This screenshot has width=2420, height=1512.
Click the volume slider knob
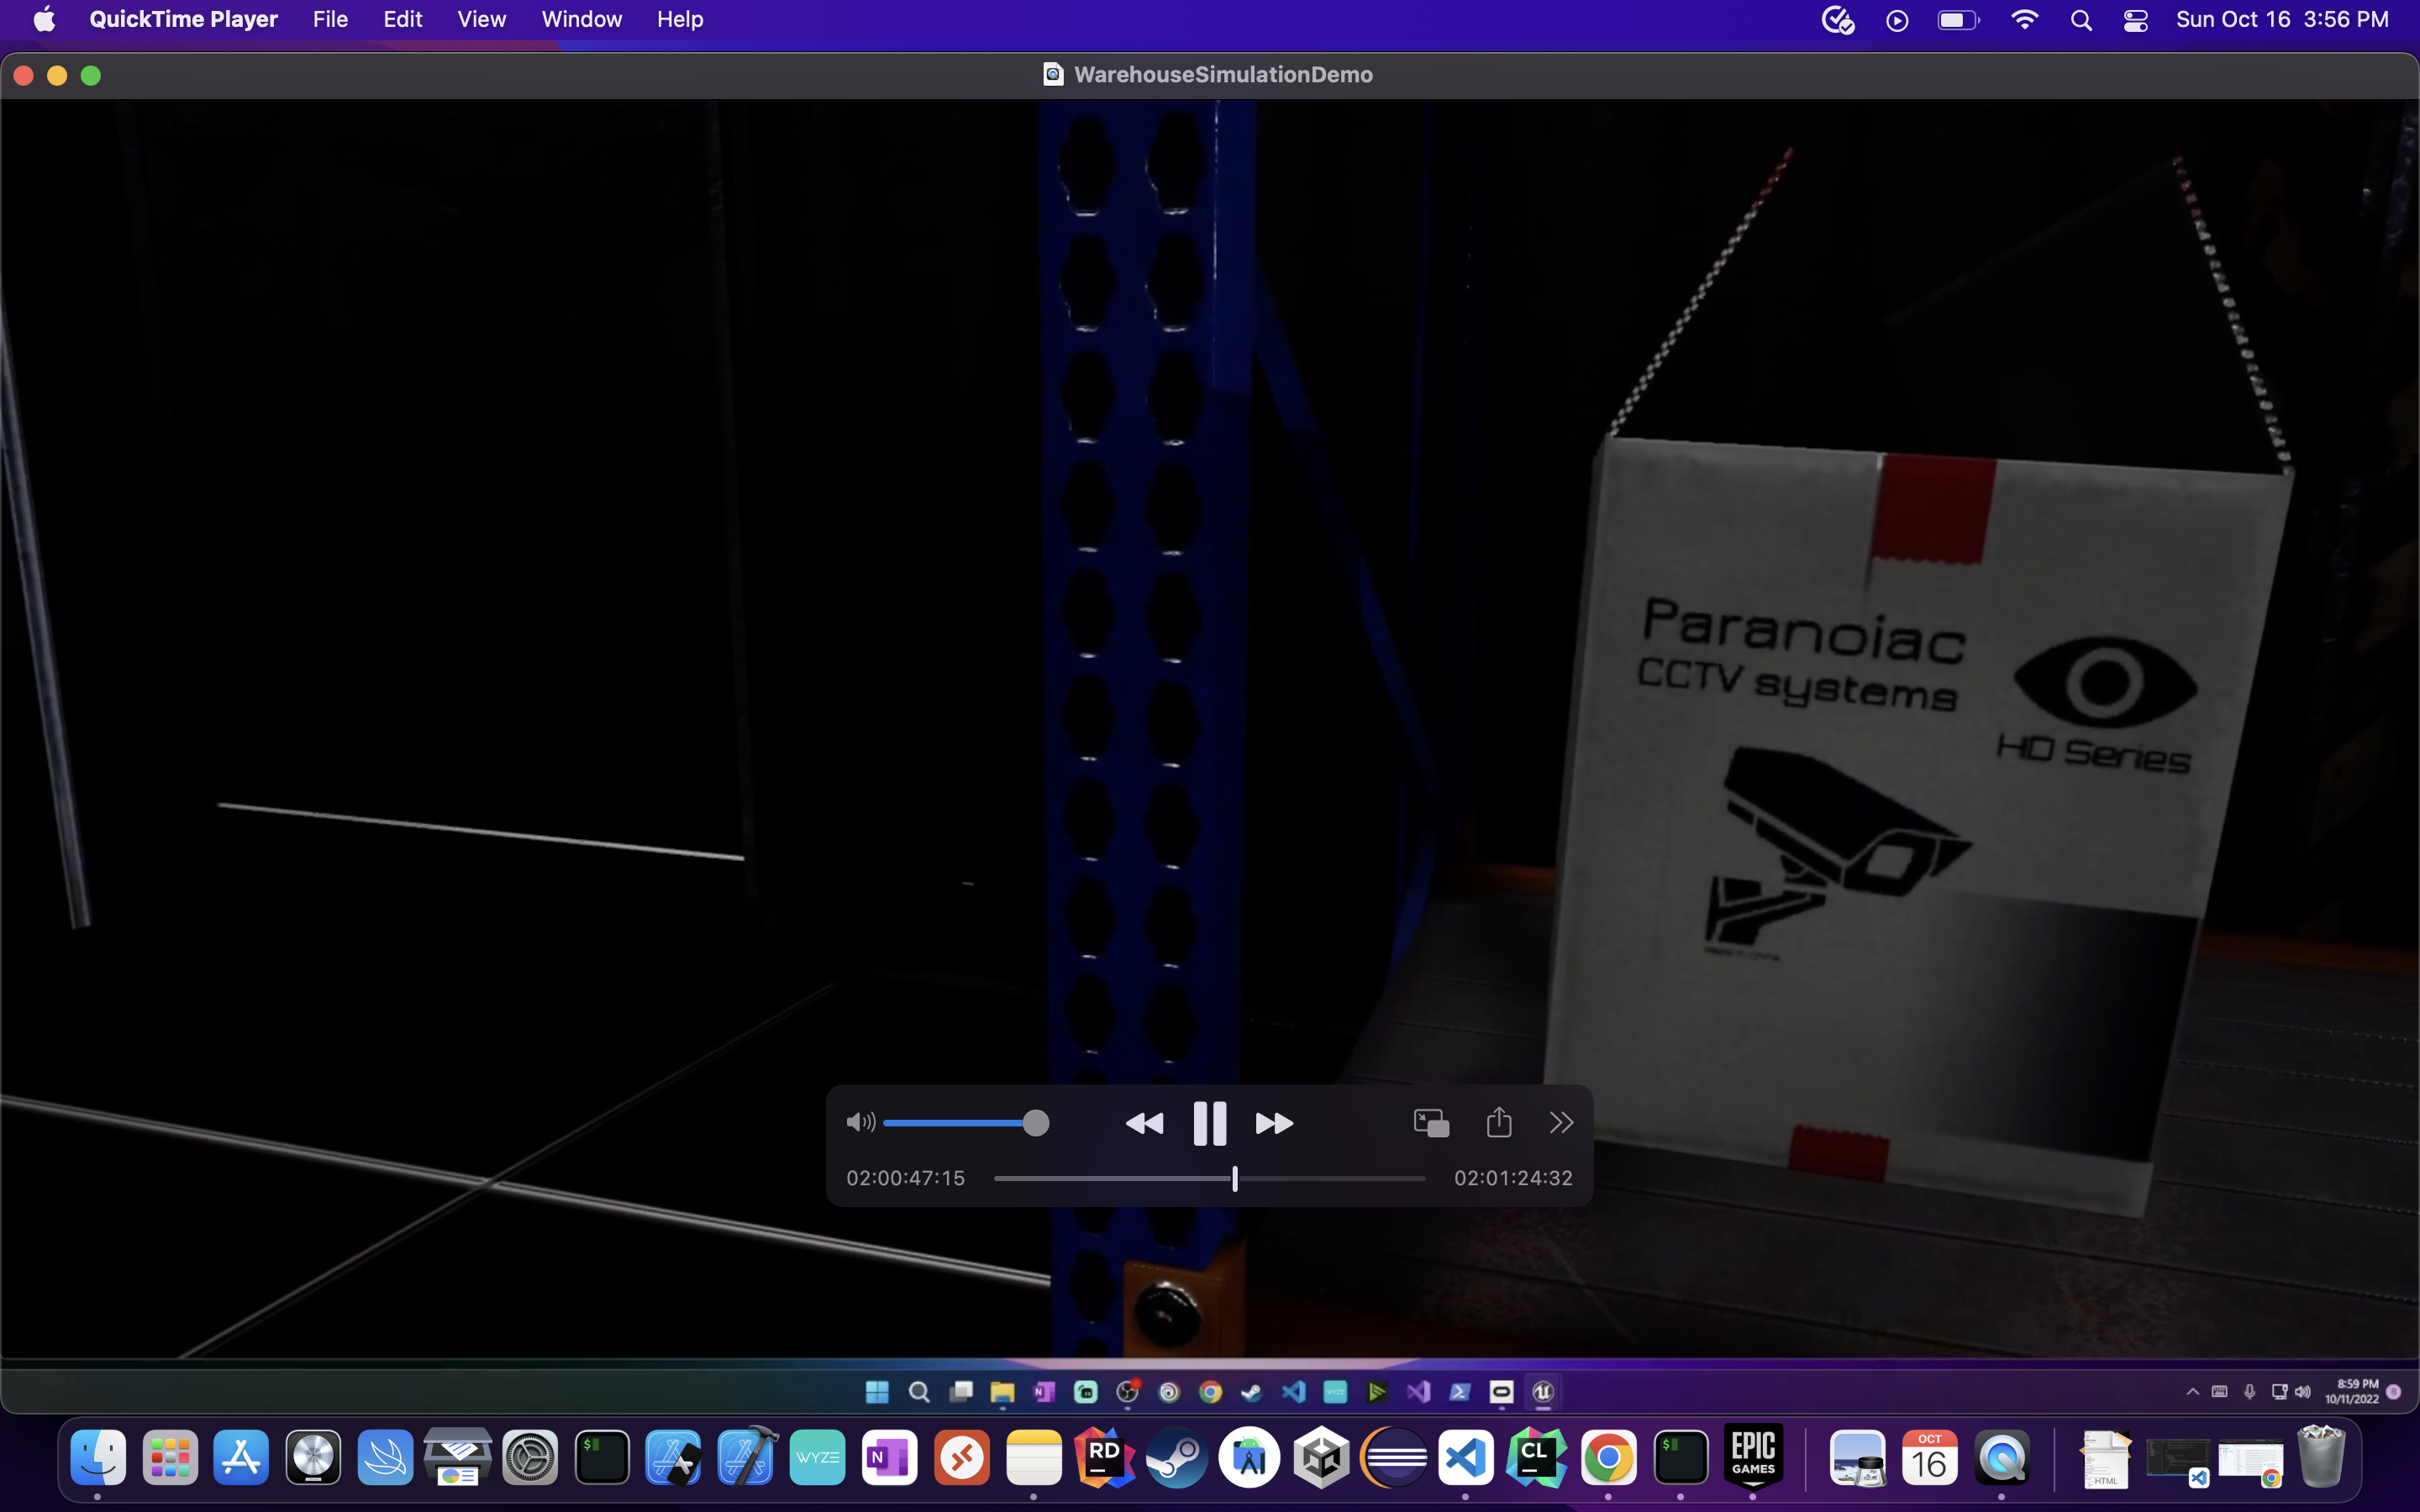[1036, 1123]
